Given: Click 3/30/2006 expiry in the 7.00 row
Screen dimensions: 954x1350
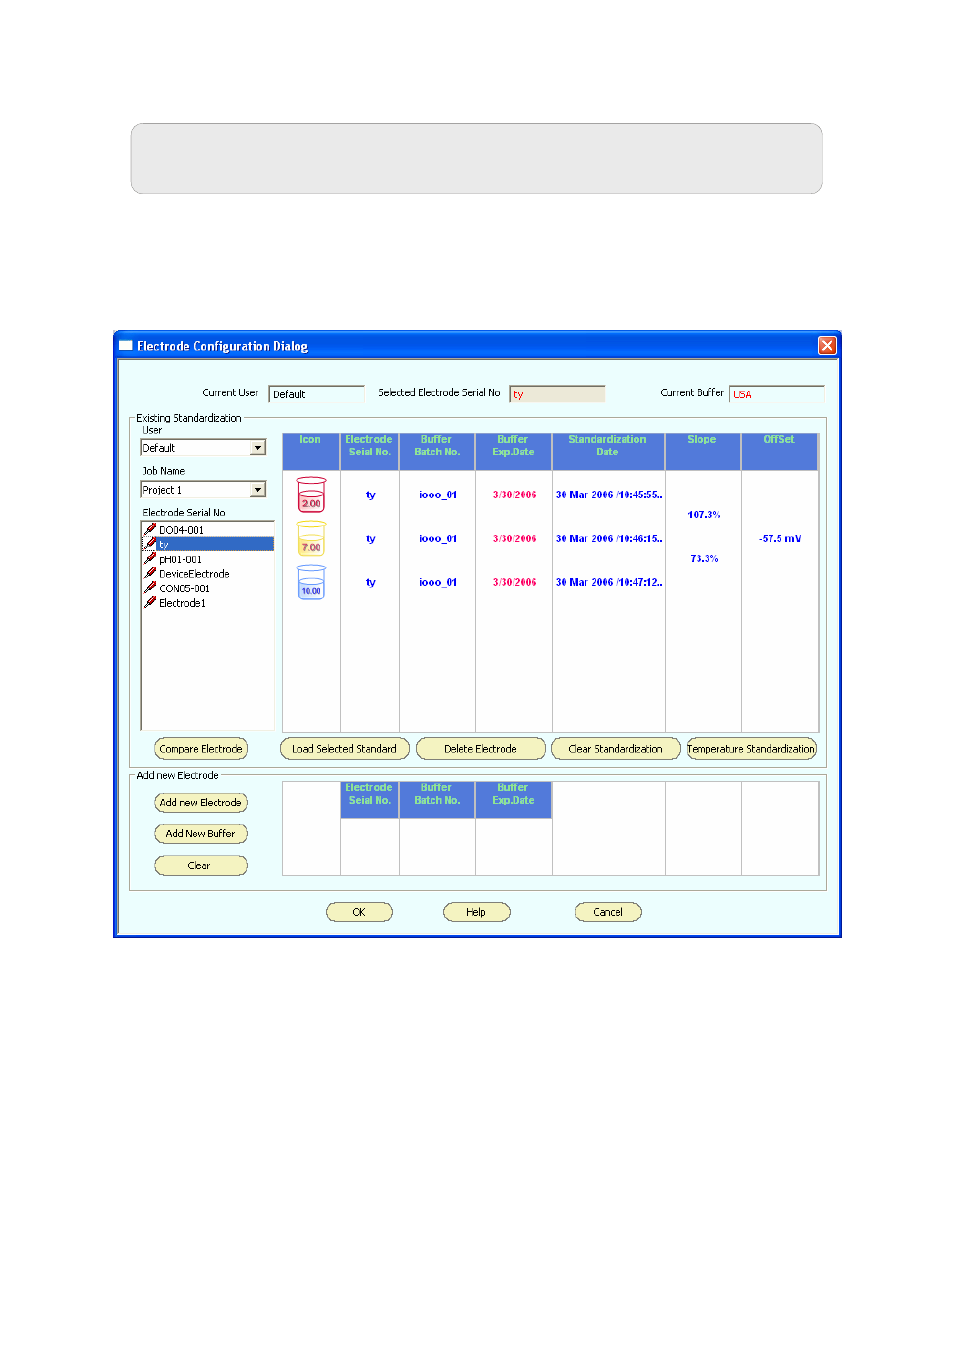Looking at the screenshot, I should point(514,539).
